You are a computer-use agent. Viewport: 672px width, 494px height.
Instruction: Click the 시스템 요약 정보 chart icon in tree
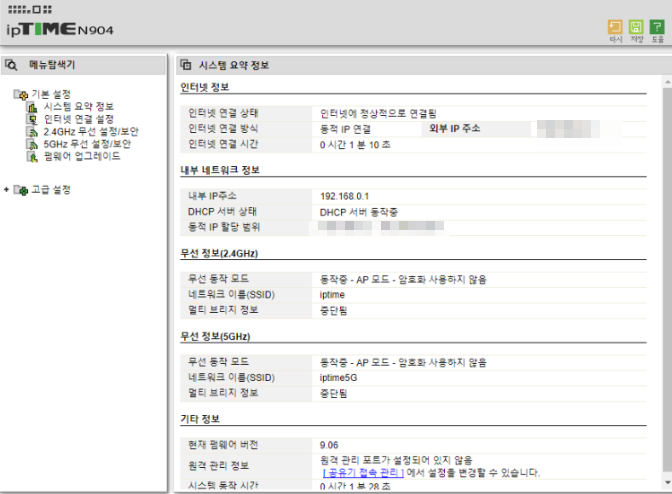click(x=32, y=107)
